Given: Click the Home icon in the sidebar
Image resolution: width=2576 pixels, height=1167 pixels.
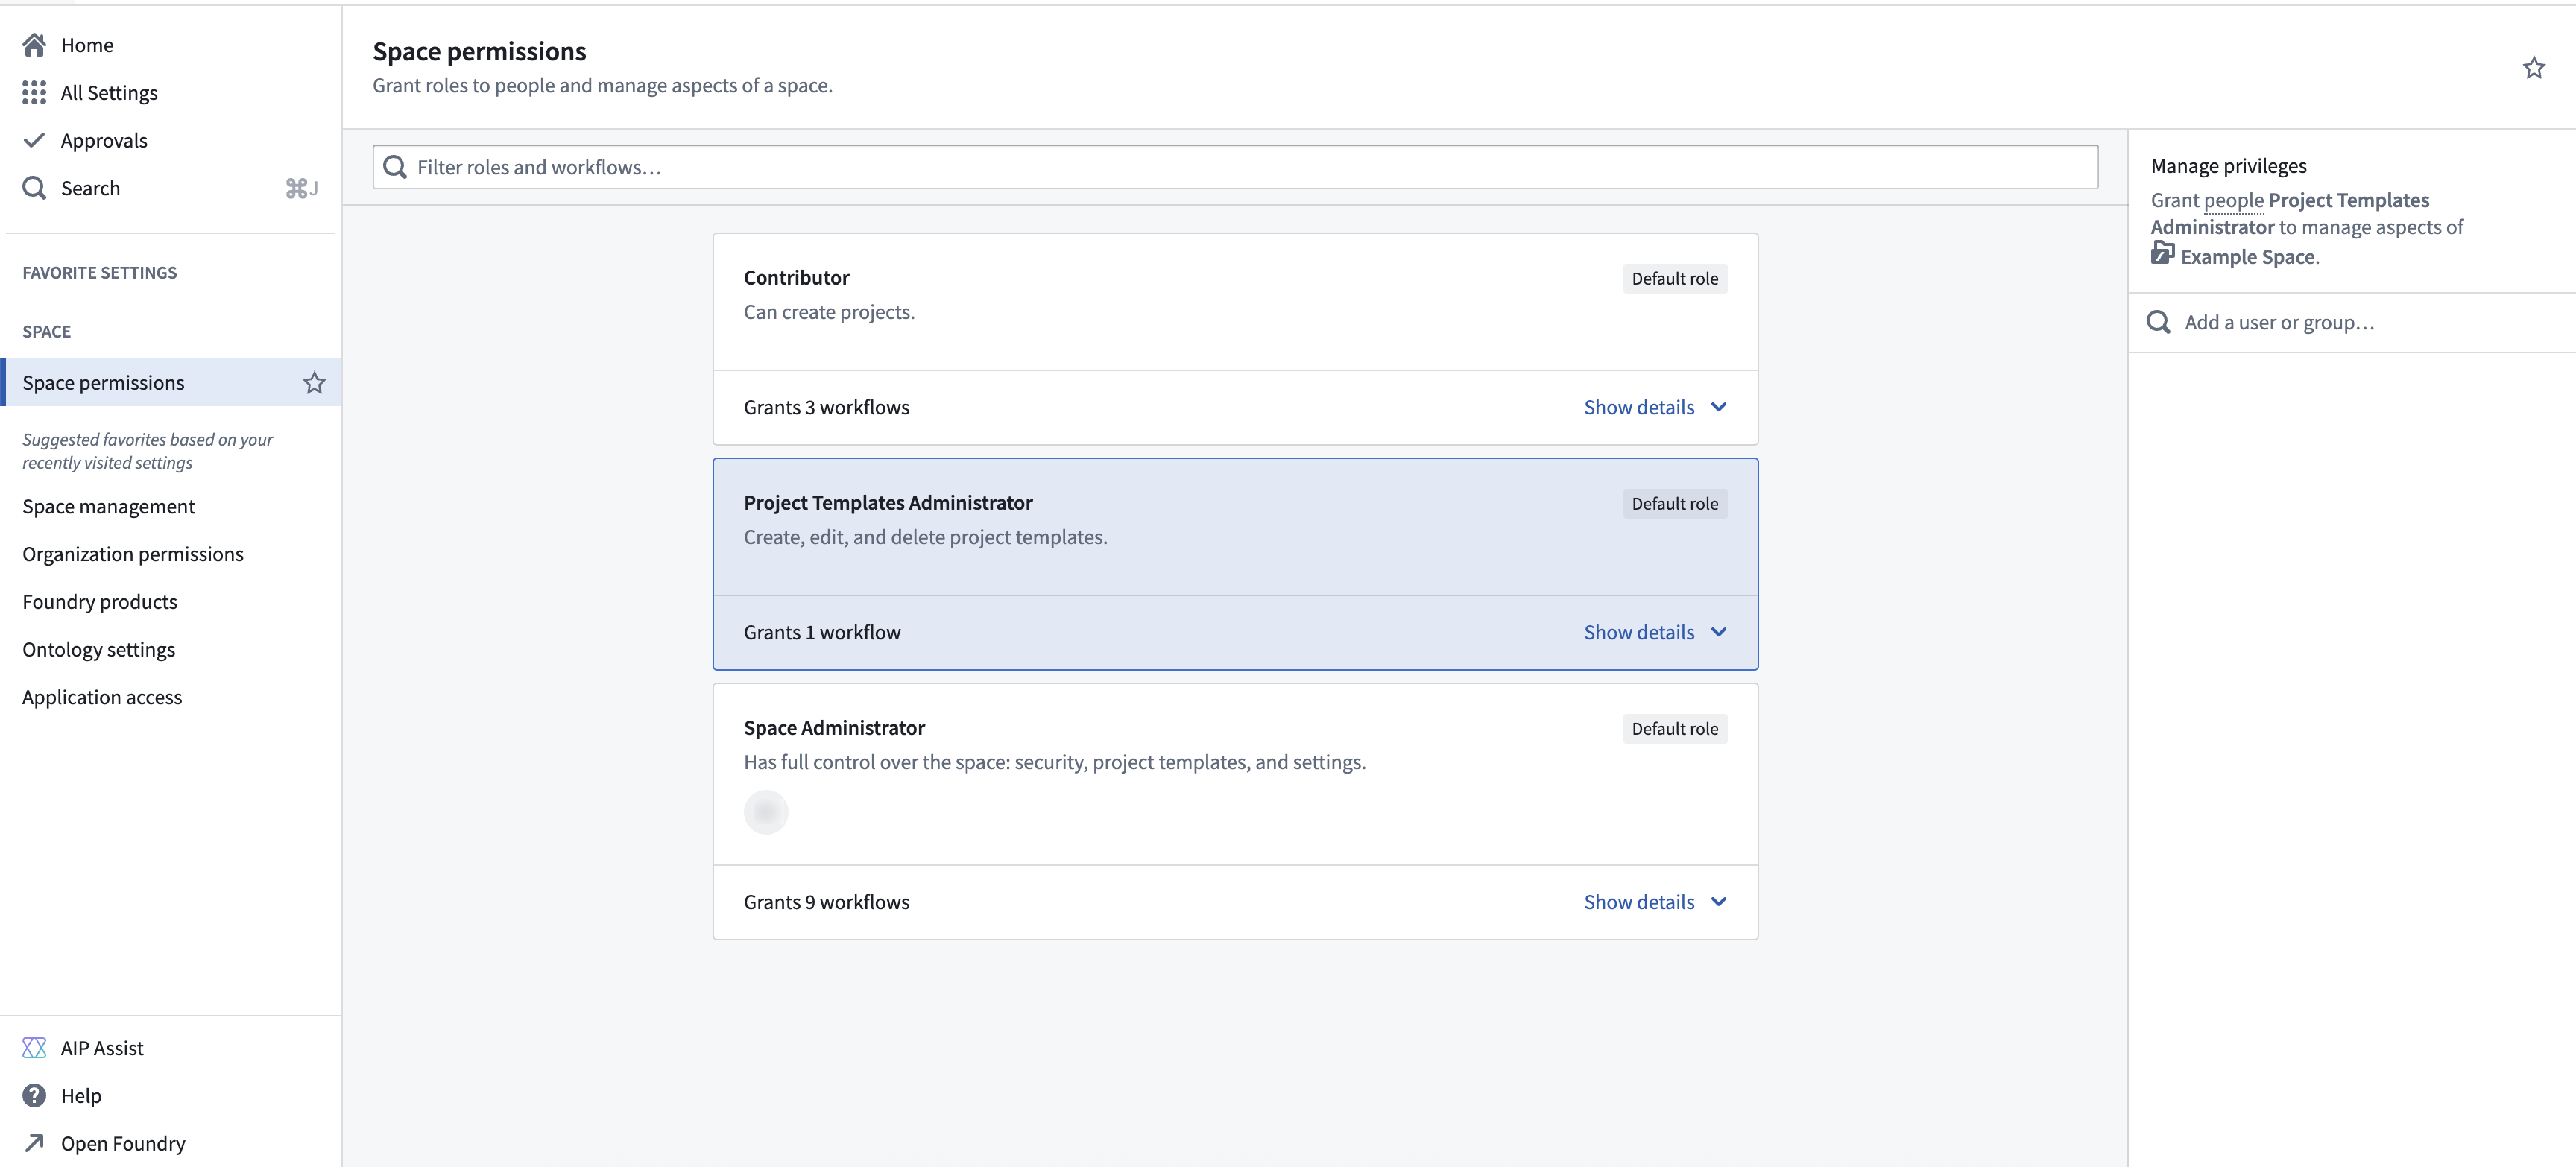Looking at the screenshot, I should point(35,44).
